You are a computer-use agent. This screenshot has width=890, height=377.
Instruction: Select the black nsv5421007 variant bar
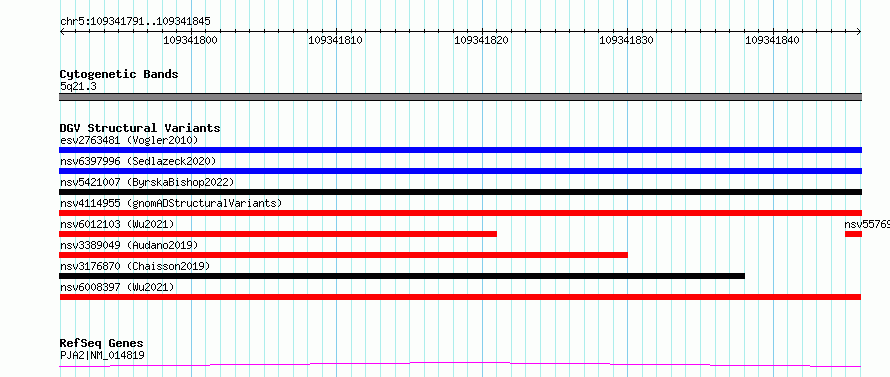pyautogui.click(x=460, y=192)
